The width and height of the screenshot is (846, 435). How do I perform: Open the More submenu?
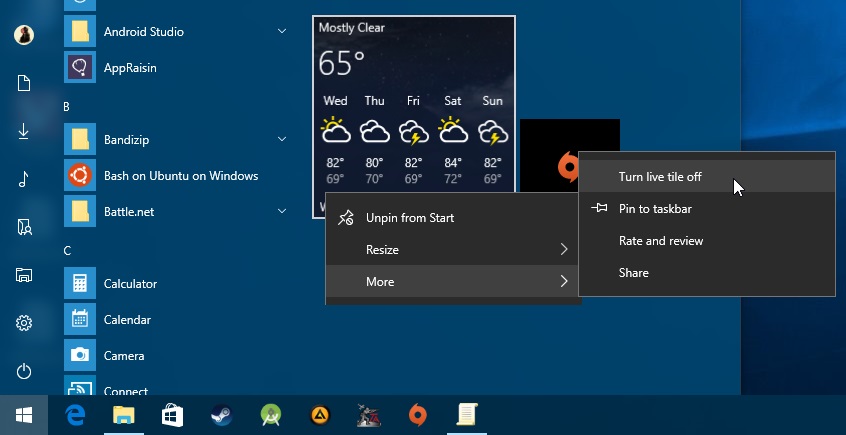453,281
